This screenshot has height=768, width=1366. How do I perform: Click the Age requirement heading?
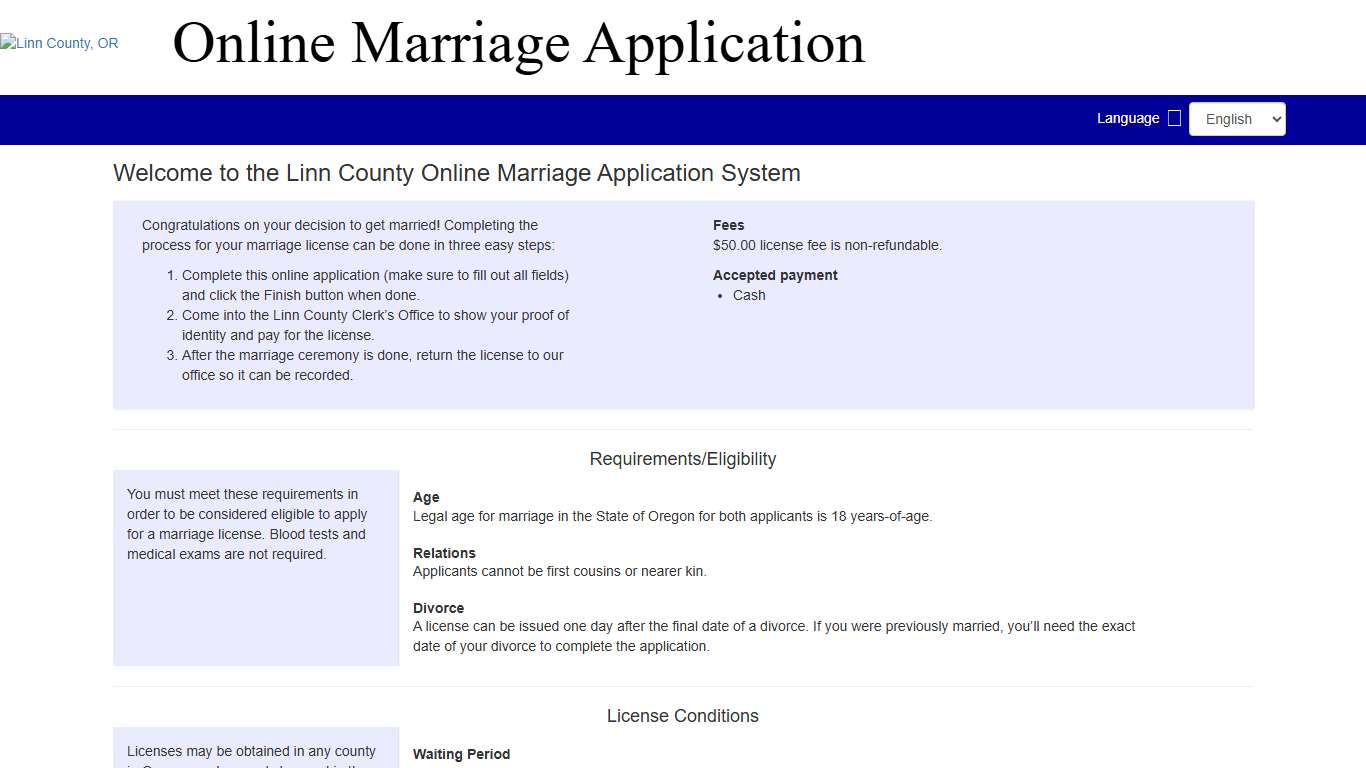425,497
